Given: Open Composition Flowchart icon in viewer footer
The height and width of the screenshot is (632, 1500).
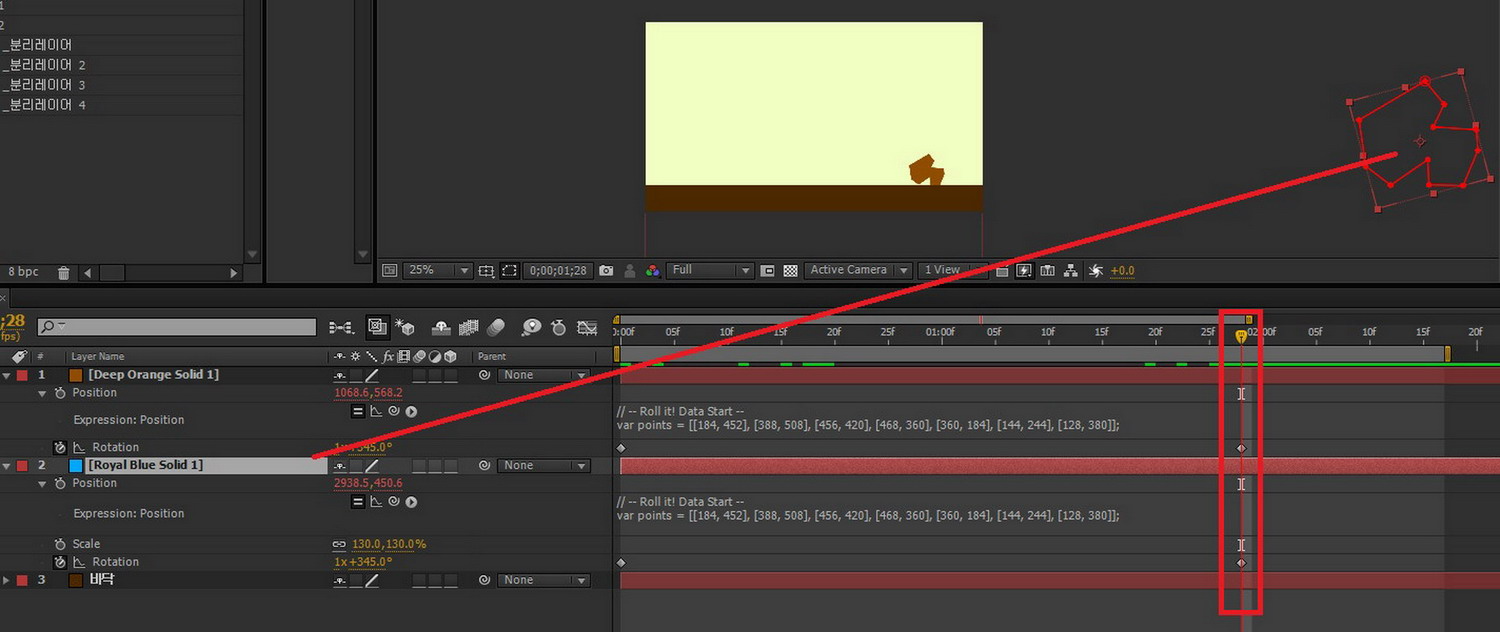Looking at the screenshot, I should tap(1071, 270).
